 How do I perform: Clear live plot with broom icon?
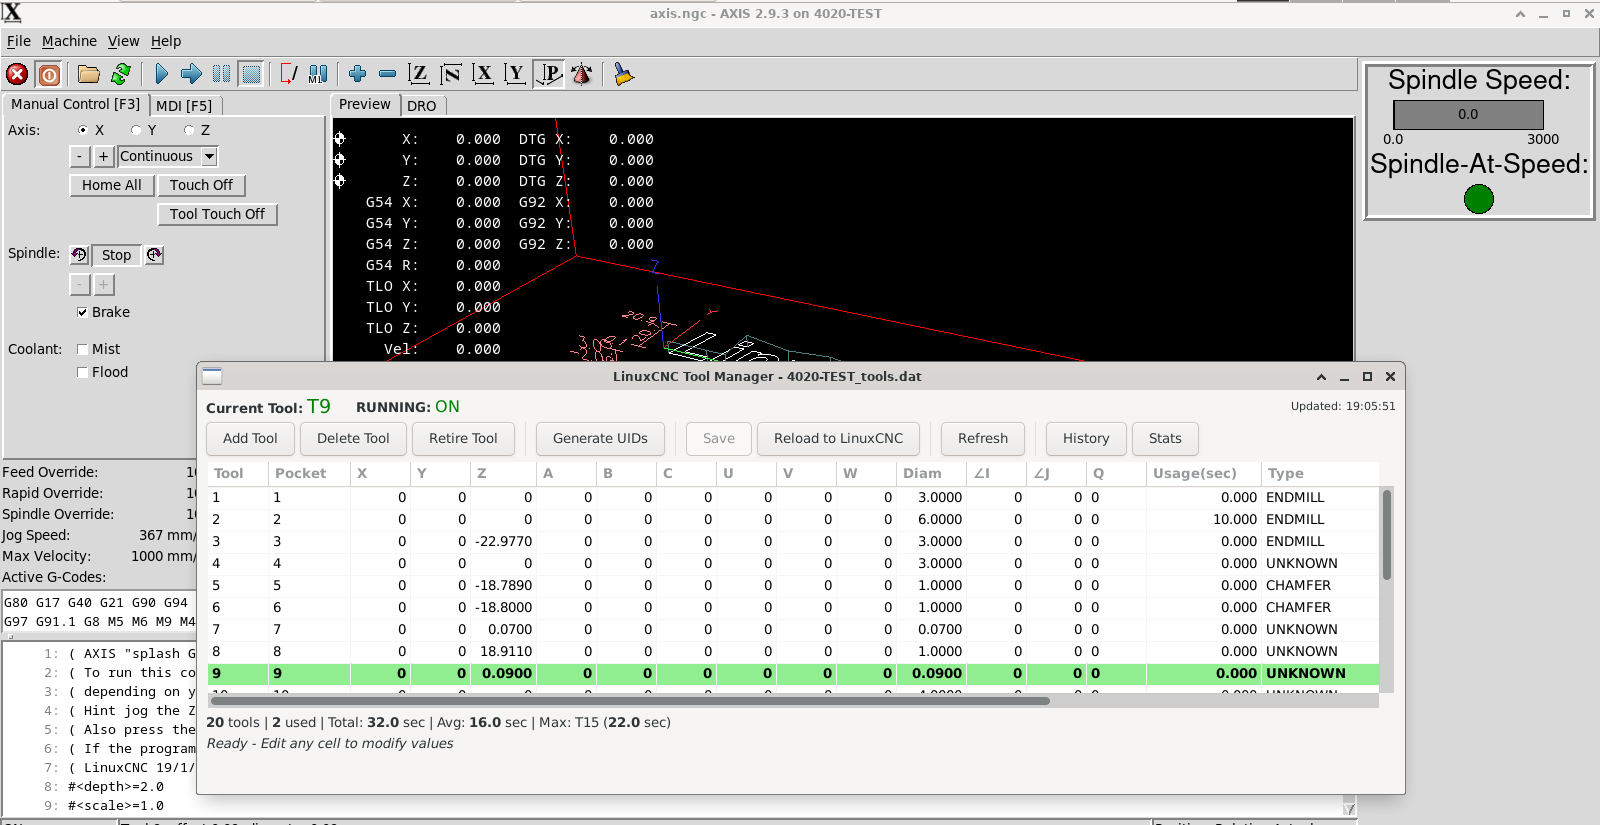pos(624,74)
